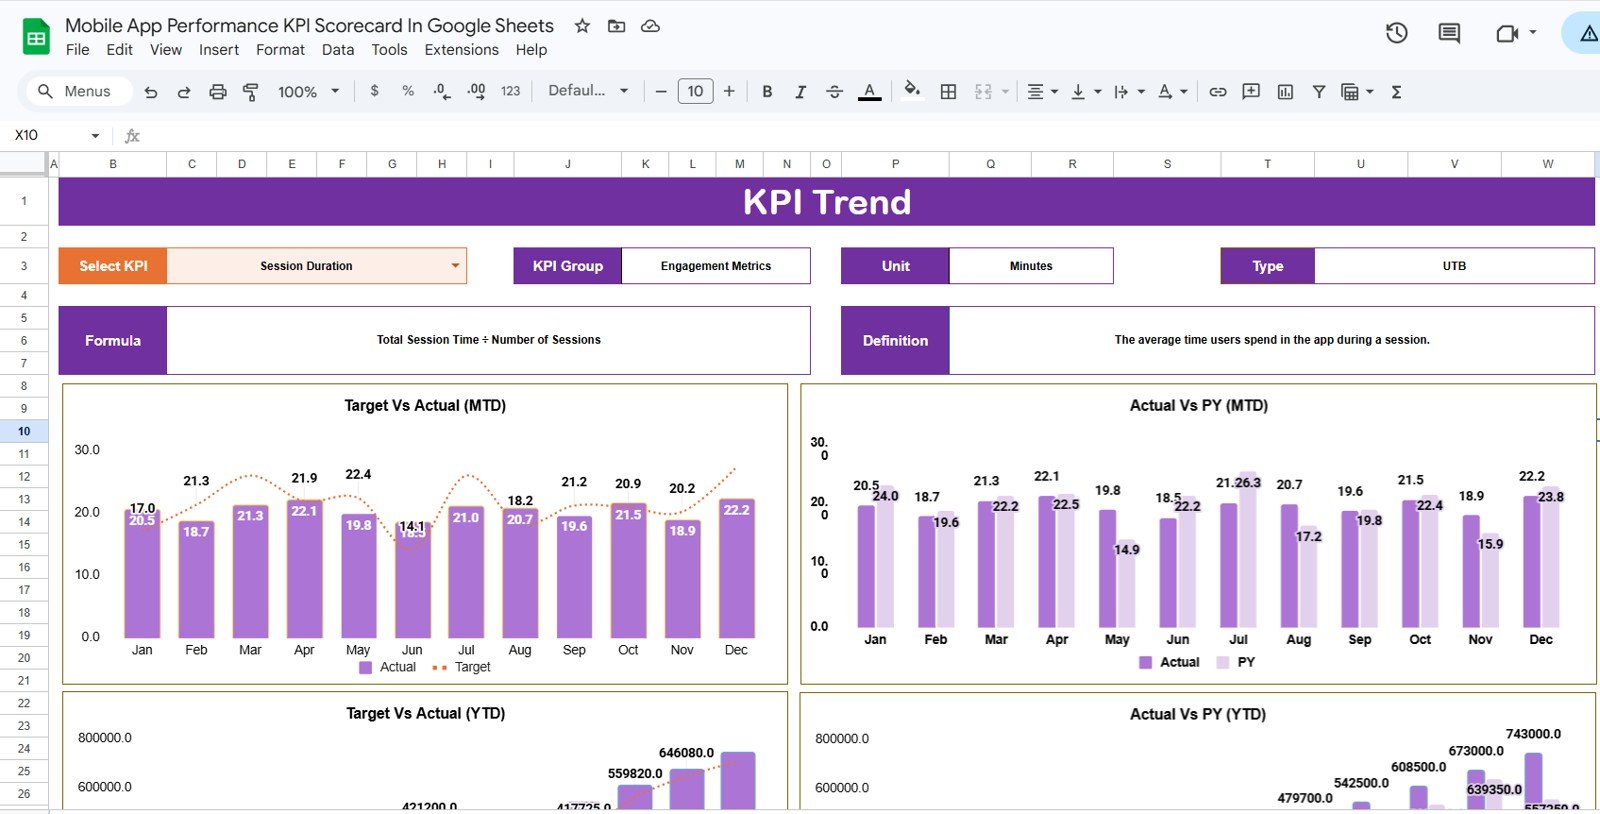Click the font size field
Viewport: 1600px width, 814px height.
[695, 91]
